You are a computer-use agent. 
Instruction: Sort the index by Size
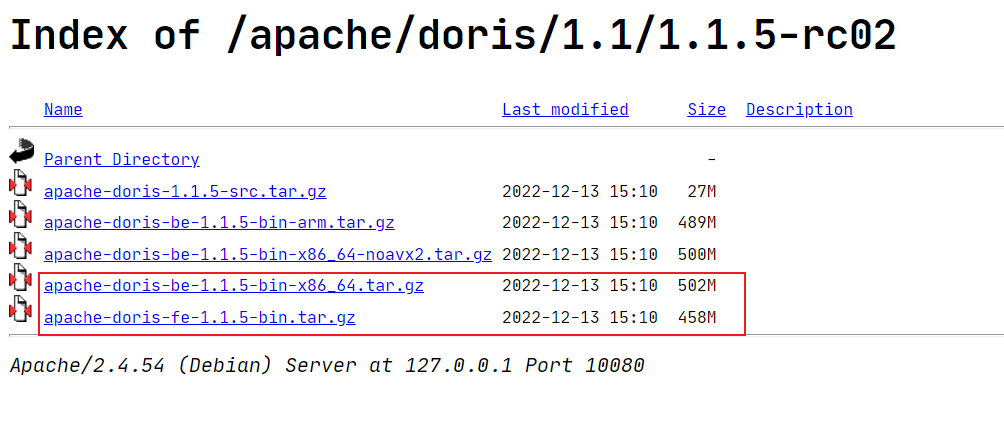pos(706,110)
